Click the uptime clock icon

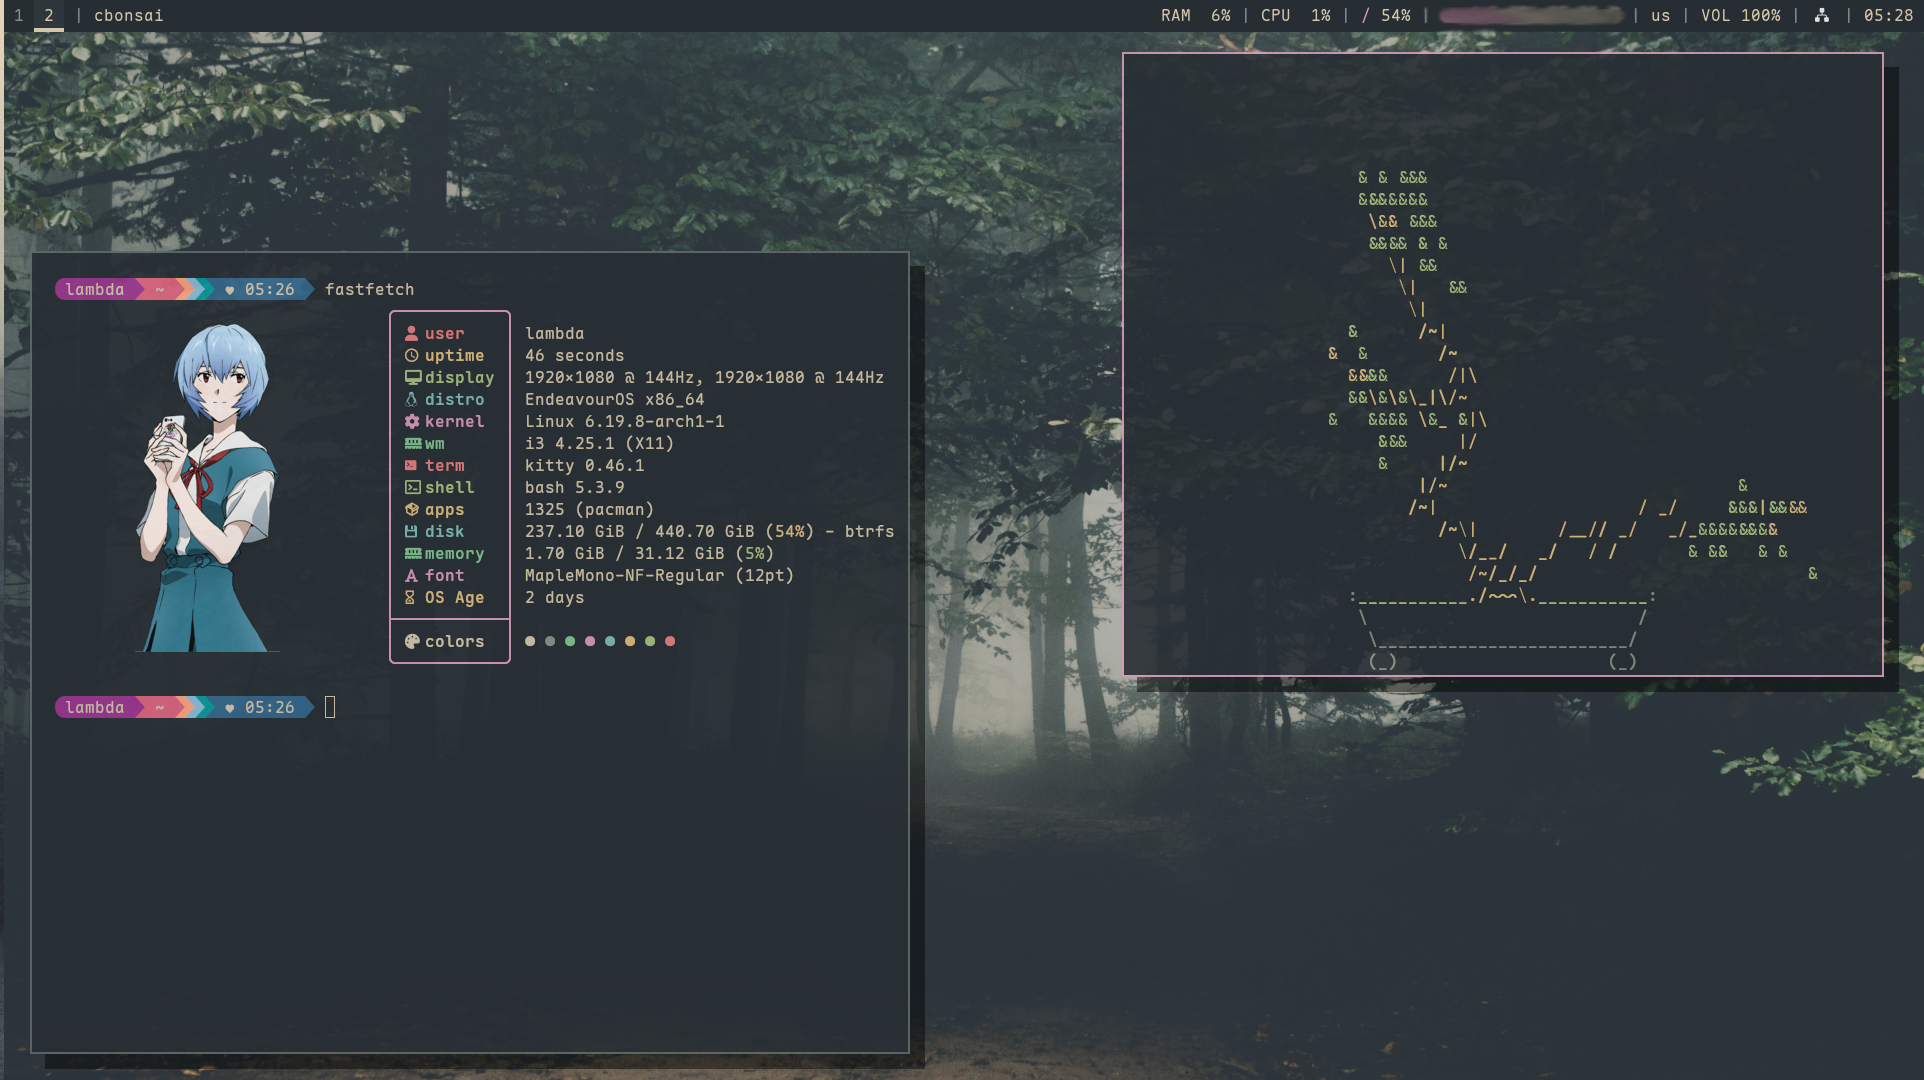point(411,356)
